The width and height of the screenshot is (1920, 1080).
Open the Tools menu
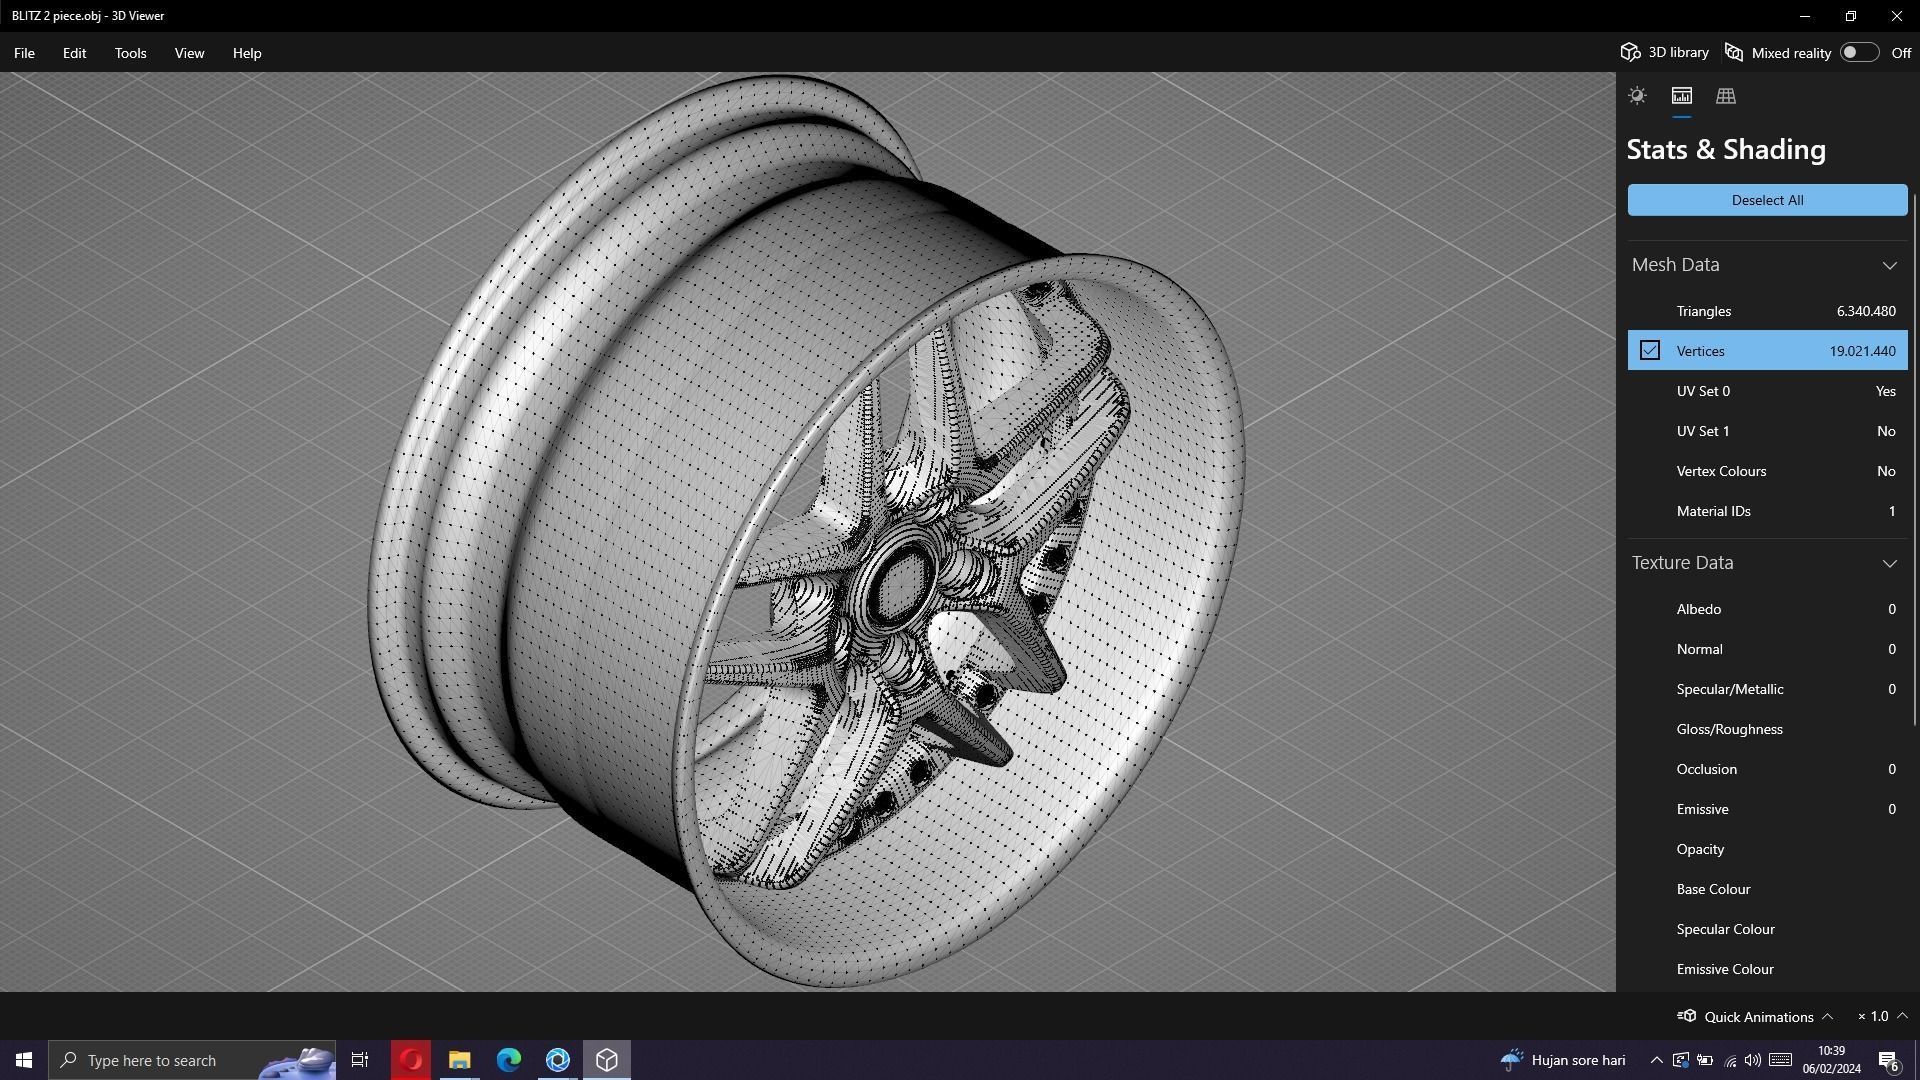(x=130, y=53)
